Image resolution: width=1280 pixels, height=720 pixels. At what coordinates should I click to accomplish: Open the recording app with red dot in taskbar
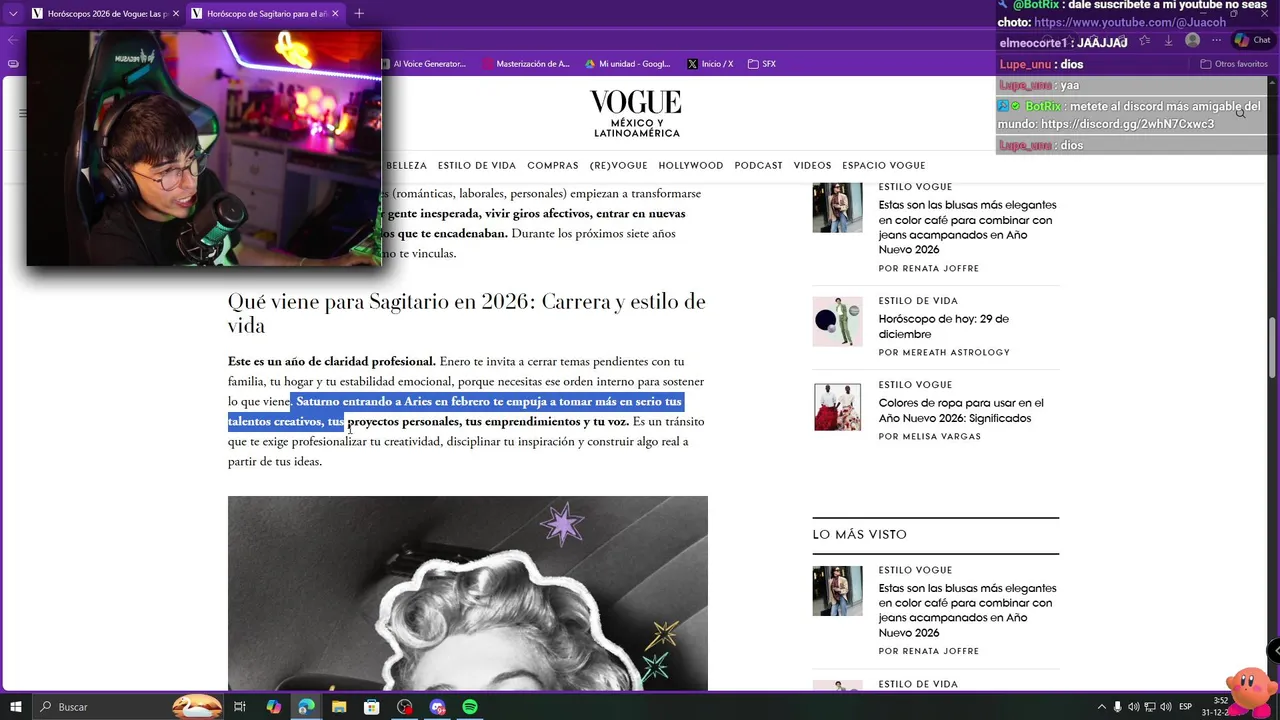pos(404,707)
